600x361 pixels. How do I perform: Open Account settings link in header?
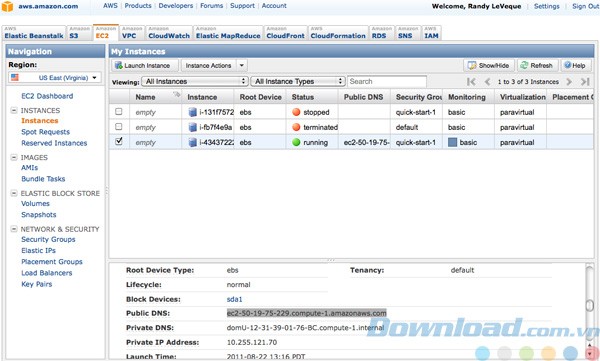tap(274, 6)
